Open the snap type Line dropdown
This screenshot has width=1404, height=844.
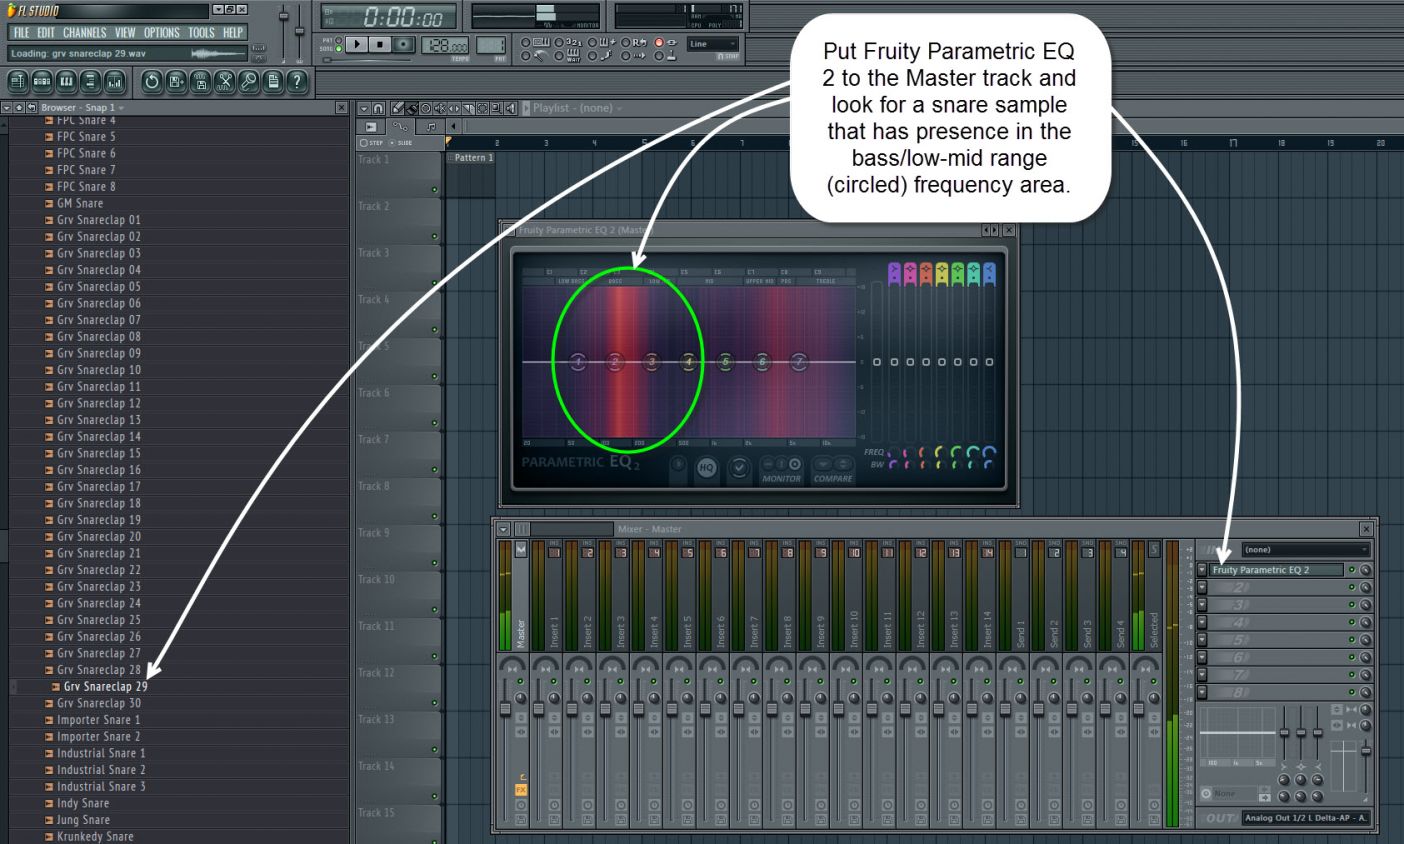[712, 44]
